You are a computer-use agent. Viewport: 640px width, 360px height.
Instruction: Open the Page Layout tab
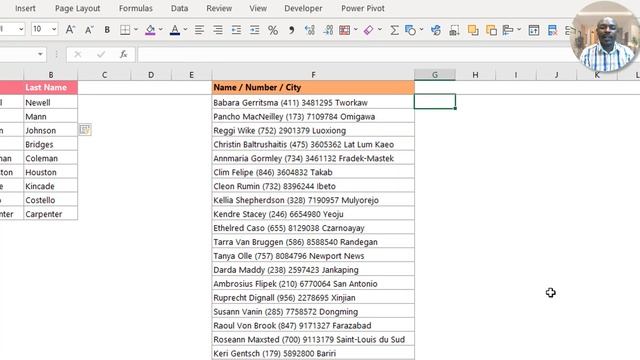[x=78, y=8]
